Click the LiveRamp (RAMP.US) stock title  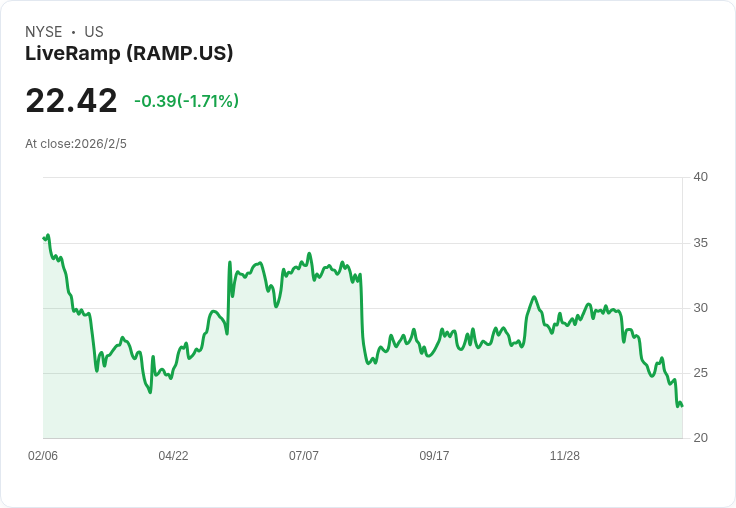point(129,53)
